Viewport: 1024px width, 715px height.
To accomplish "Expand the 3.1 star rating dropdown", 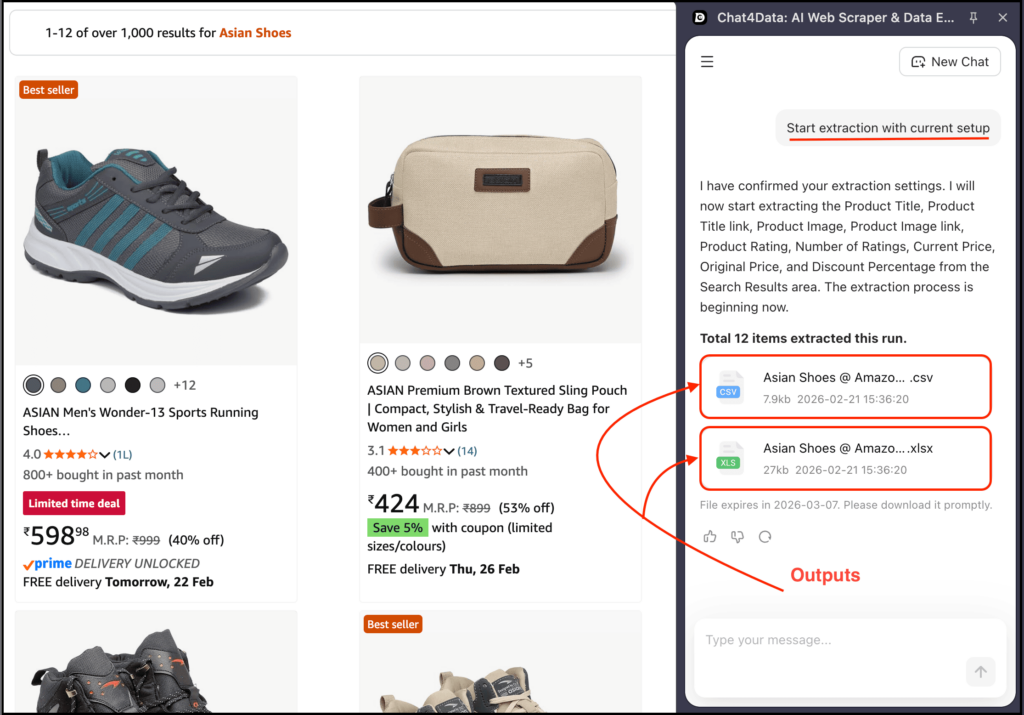I will [447, 450].
